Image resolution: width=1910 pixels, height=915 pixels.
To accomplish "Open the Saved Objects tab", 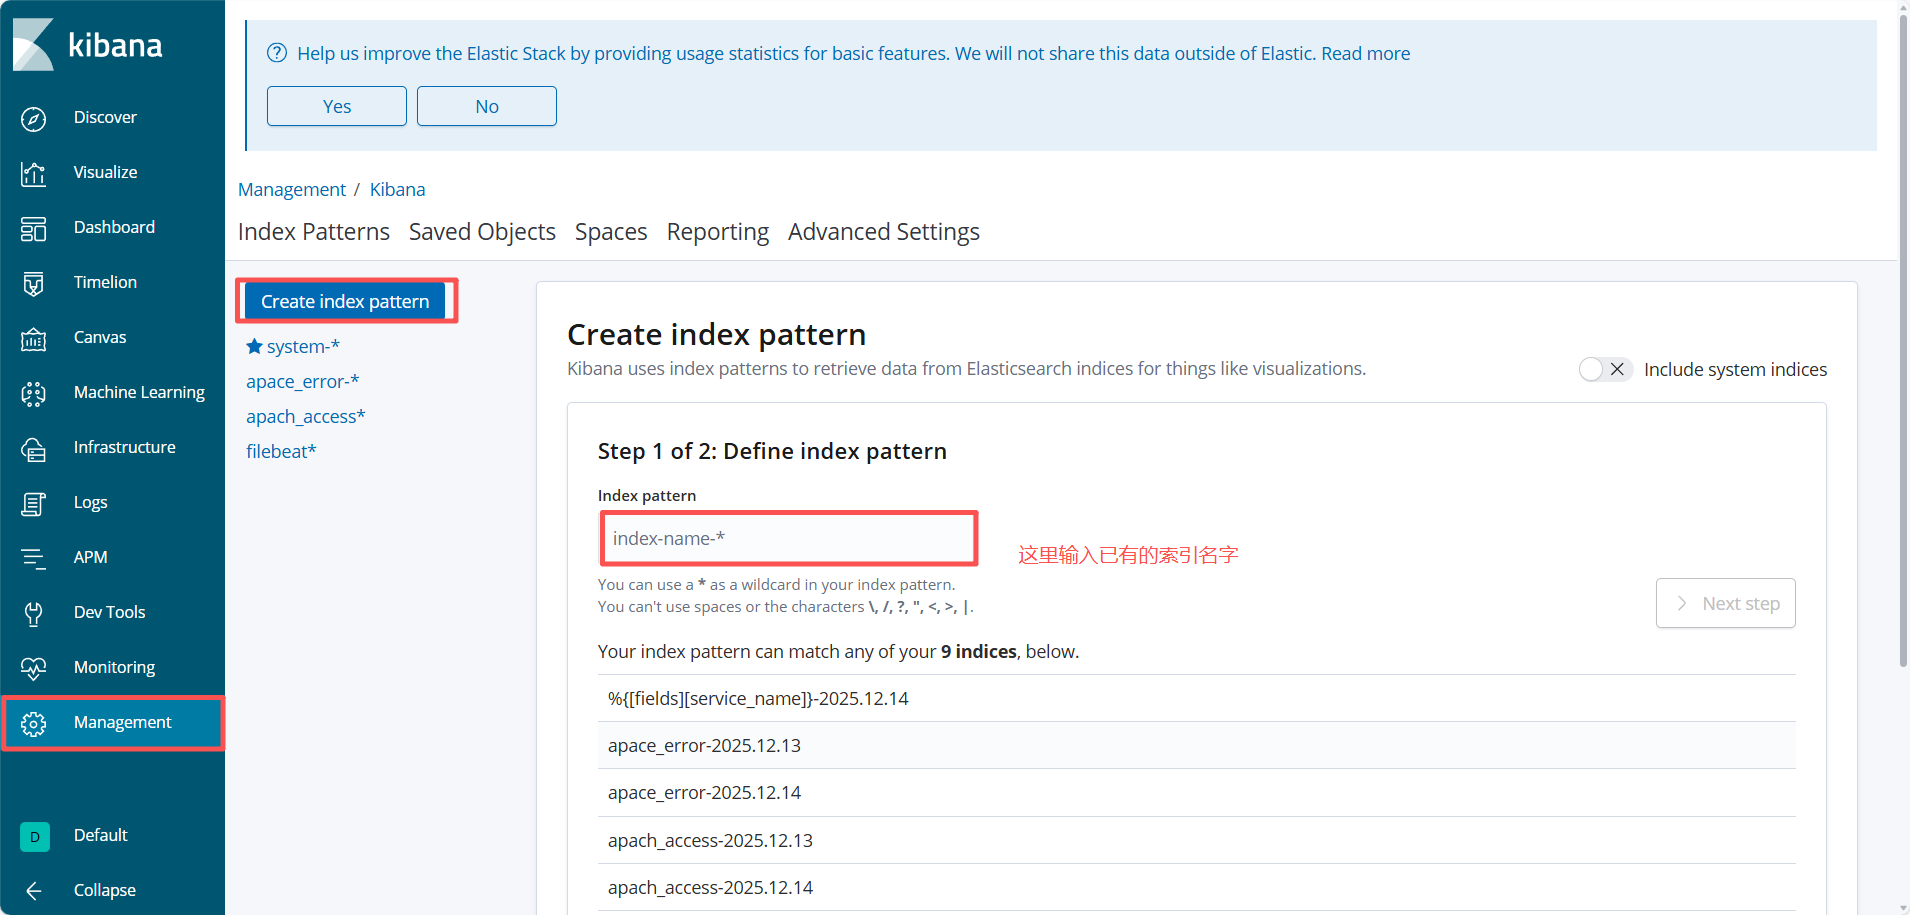I will point(482,232).
